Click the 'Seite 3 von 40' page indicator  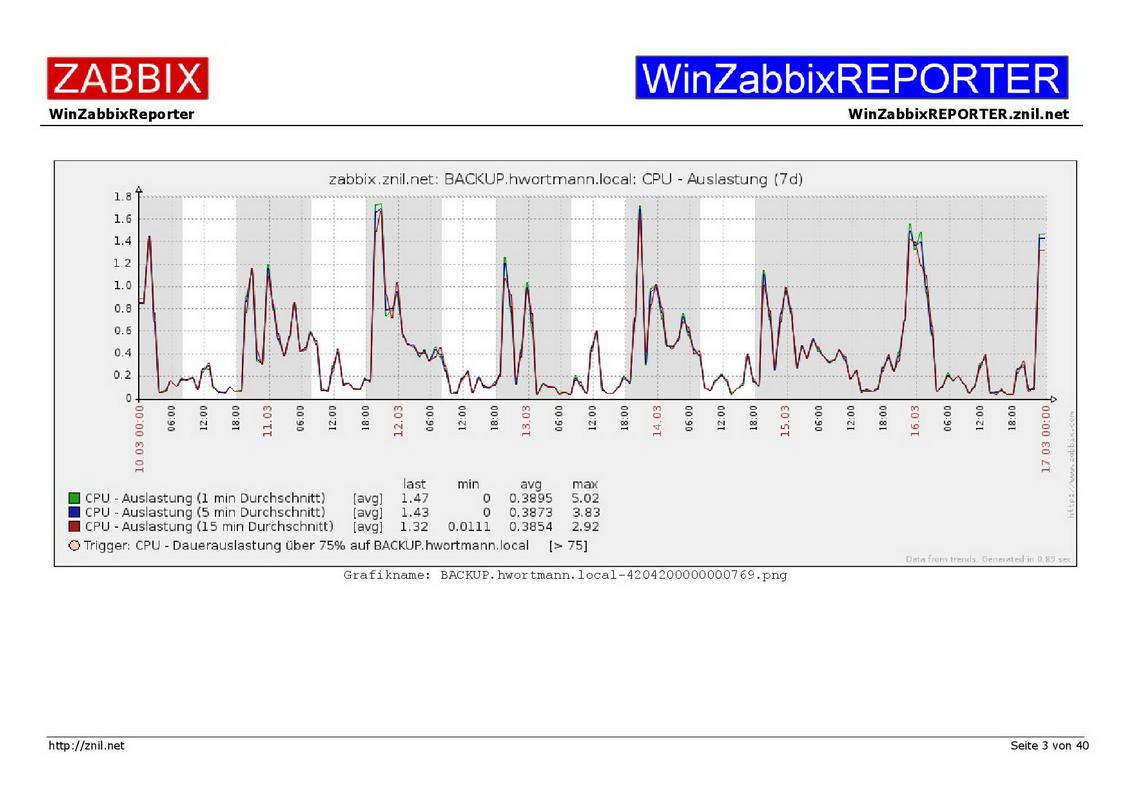(x=1049, y=746)
